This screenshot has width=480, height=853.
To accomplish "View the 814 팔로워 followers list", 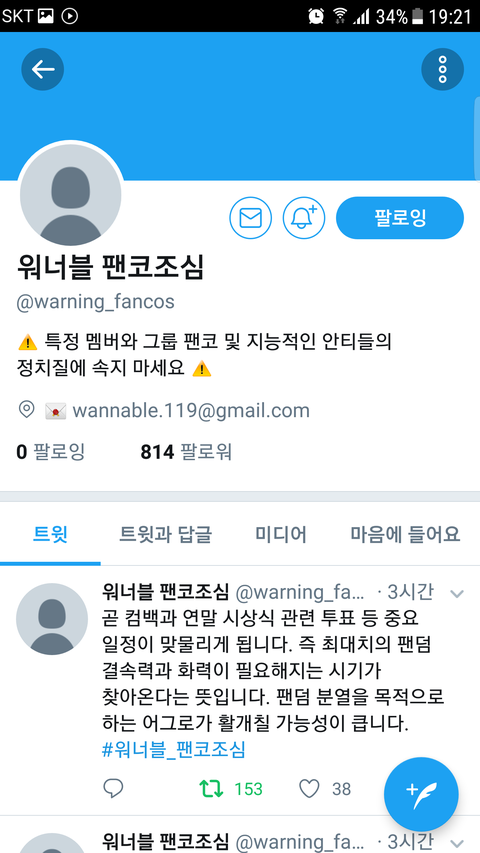I will (186, 452).
